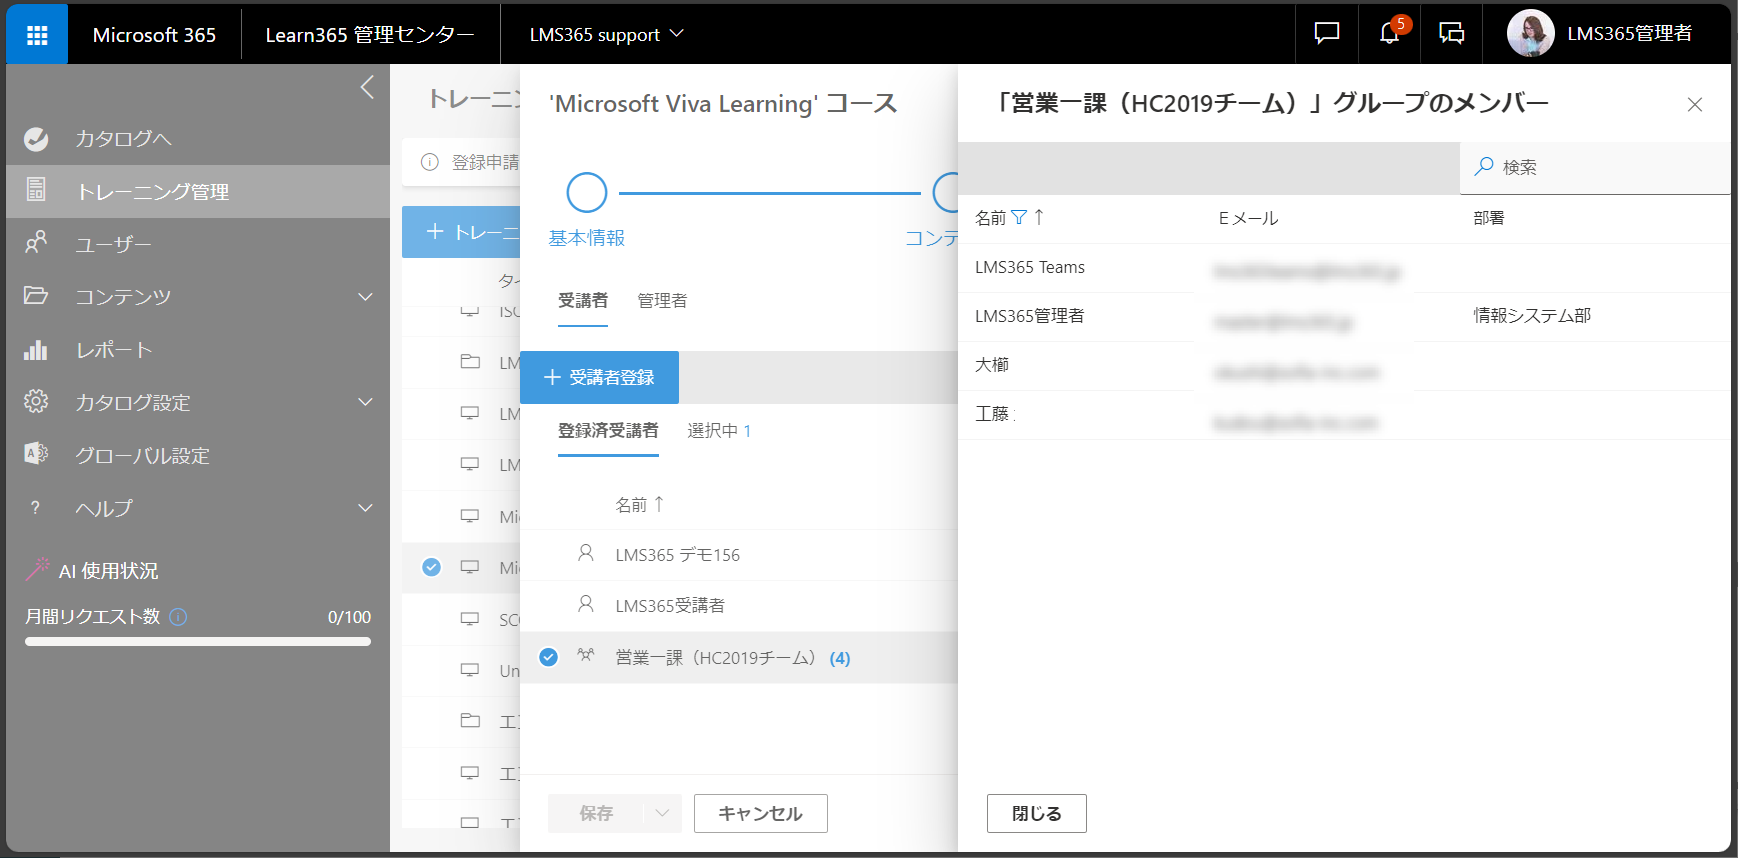The image size is (1738, 858).
Task: Open レポート in sidebar
Action: 198,350
